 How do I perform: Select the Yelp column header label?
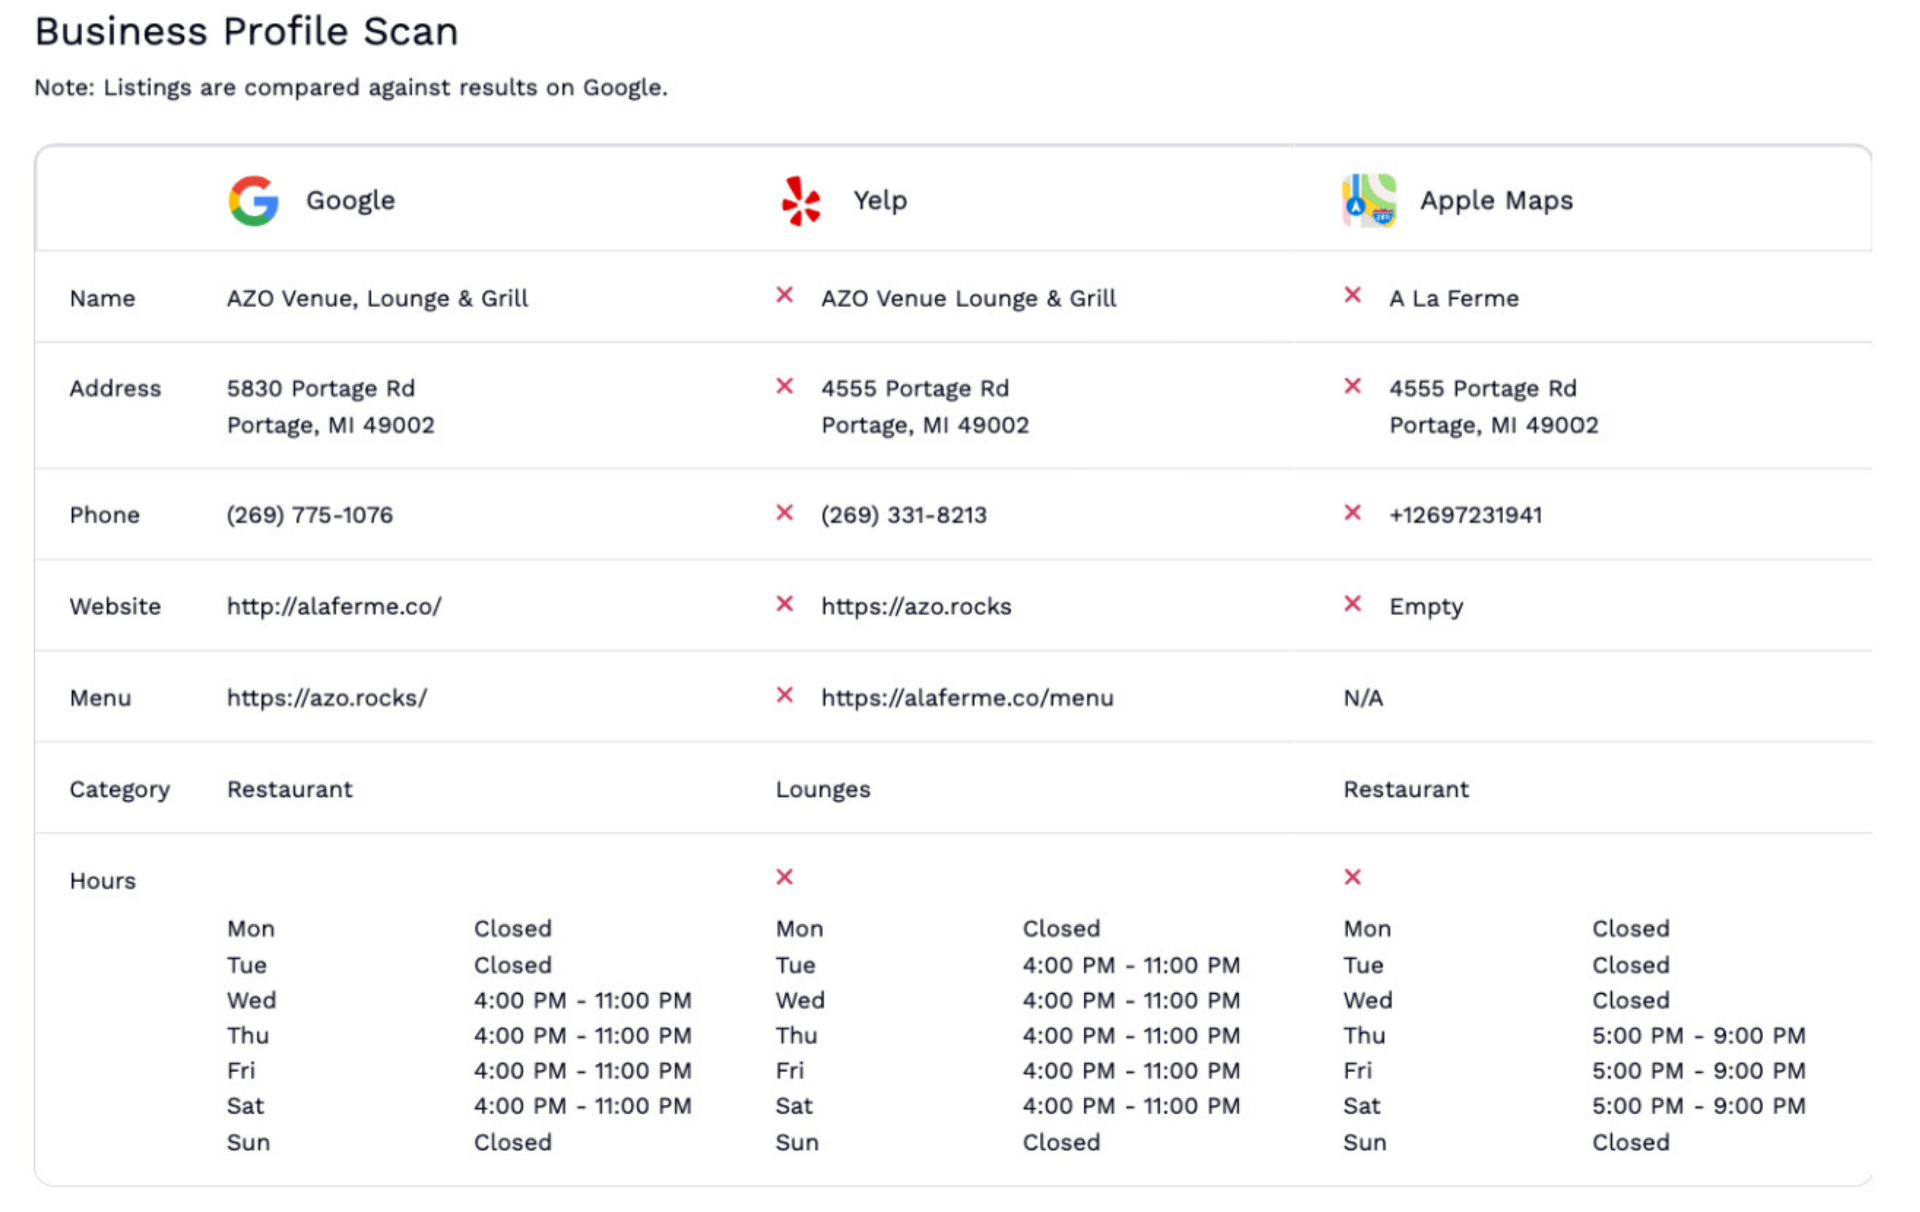coord(880,200)
